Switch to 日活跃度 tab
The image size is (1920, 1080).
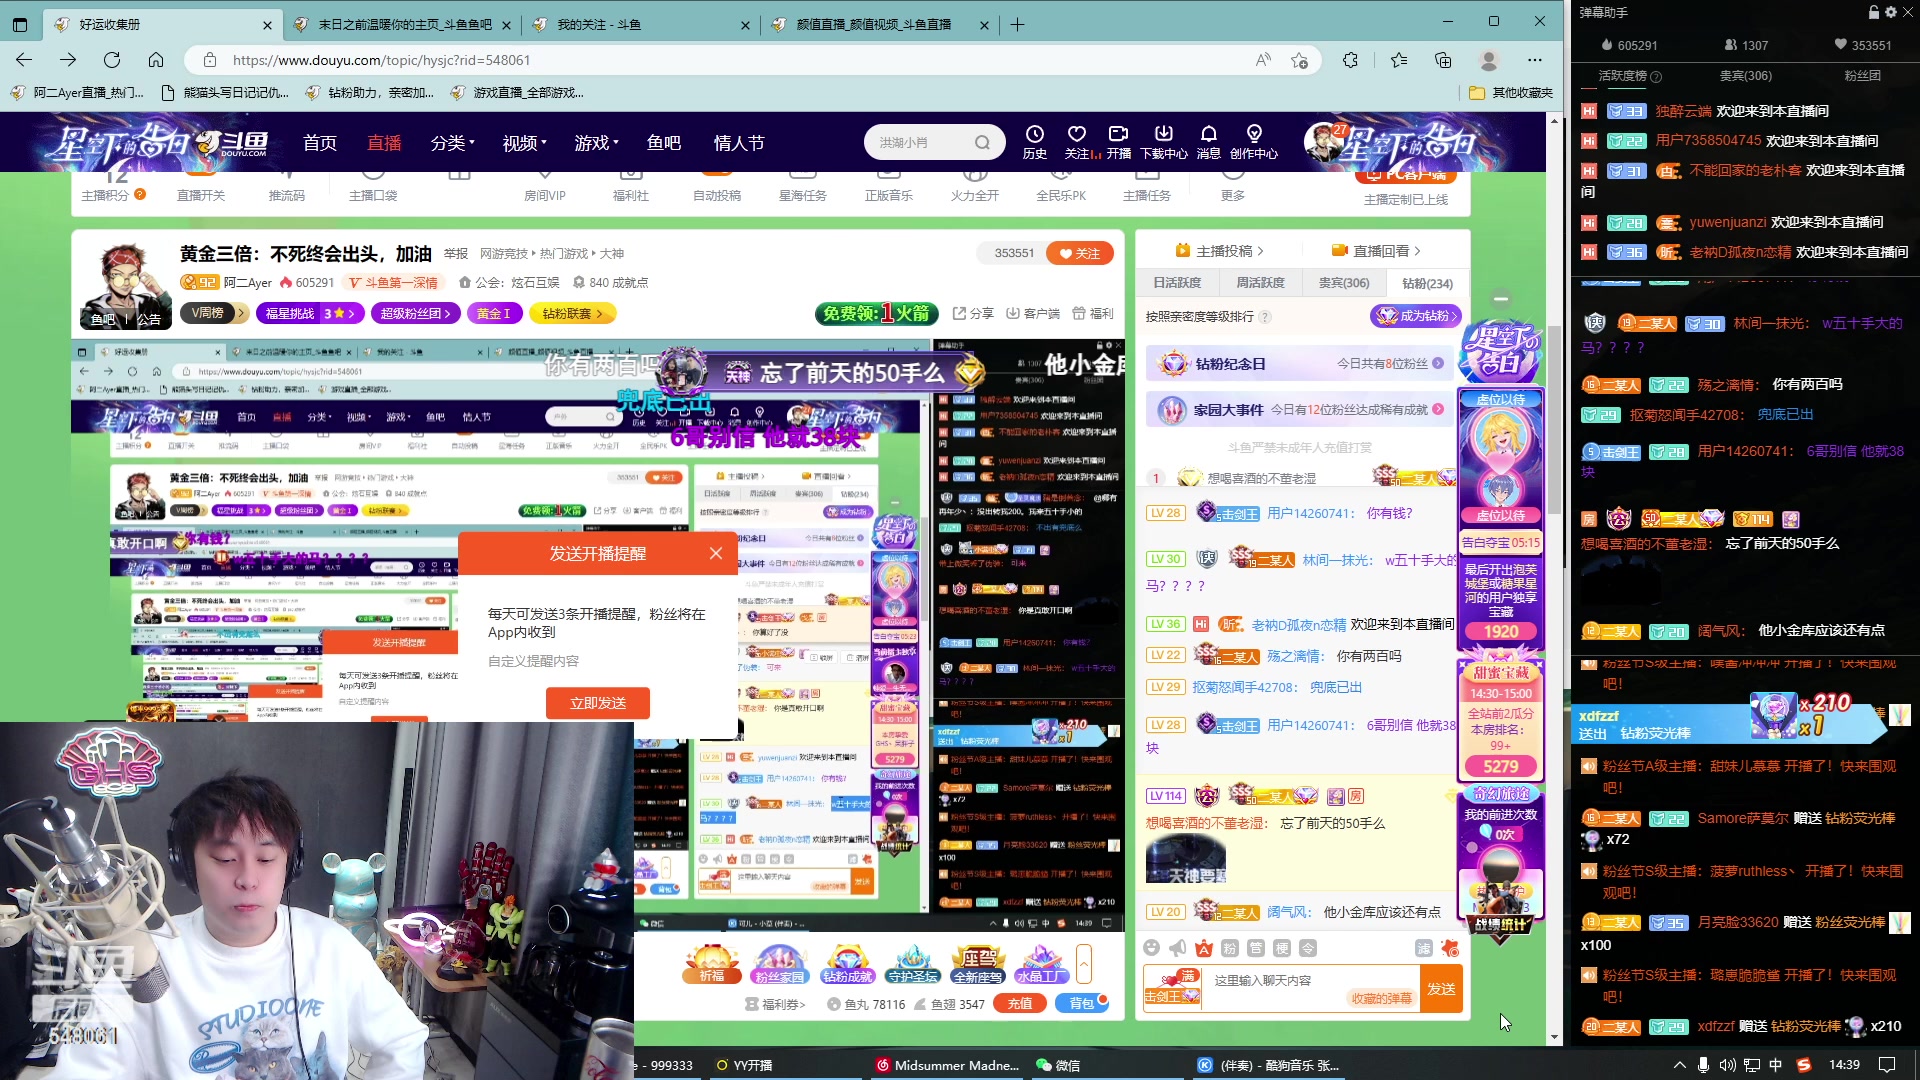click(x=1177, y=283)
